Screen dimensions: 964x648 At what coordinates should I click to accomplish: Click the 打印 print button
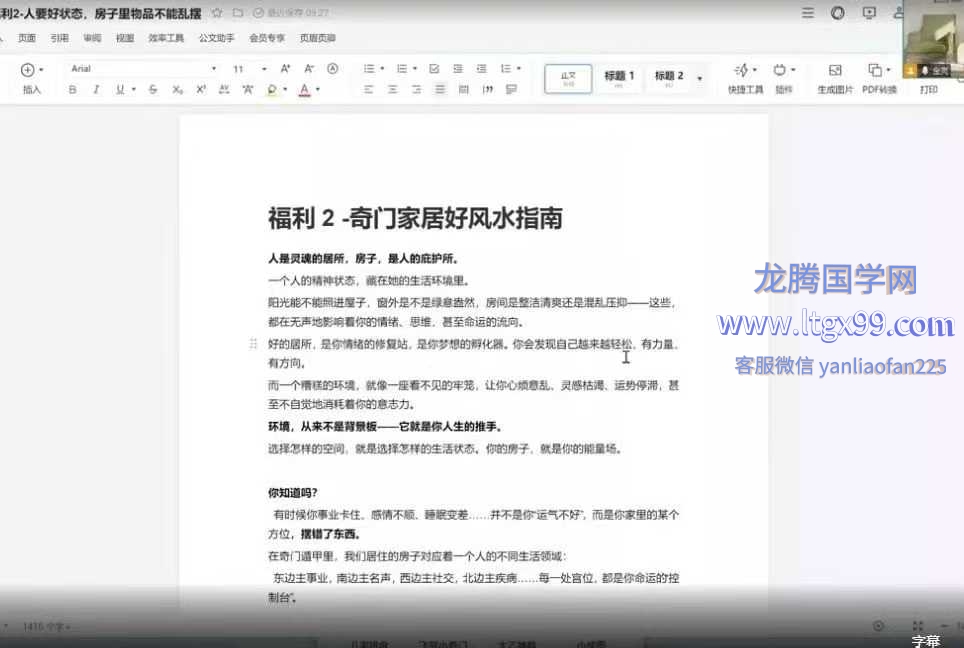928,89
